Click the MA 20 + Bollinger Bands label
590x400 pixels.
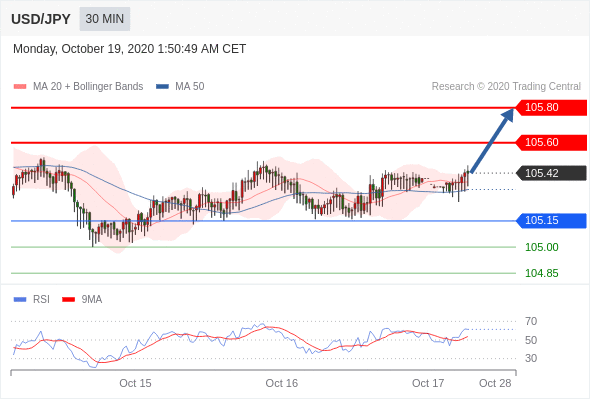(x=88, y=87)
